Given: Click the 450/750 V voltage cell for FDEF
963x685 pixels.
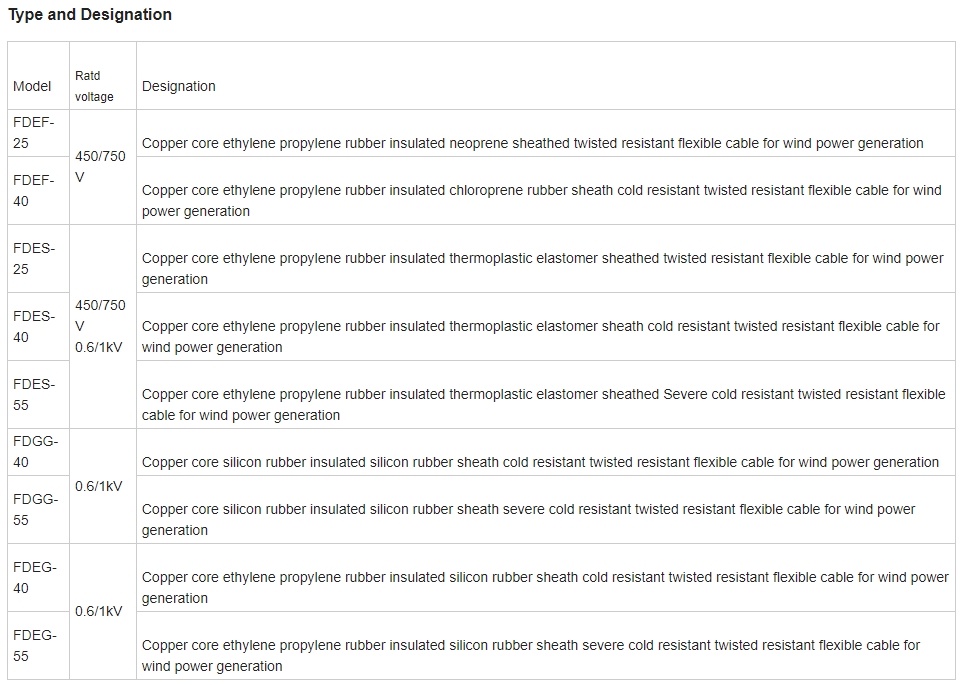Looking at the screenshot, I should pyautogui.click(x=103, y=167).
